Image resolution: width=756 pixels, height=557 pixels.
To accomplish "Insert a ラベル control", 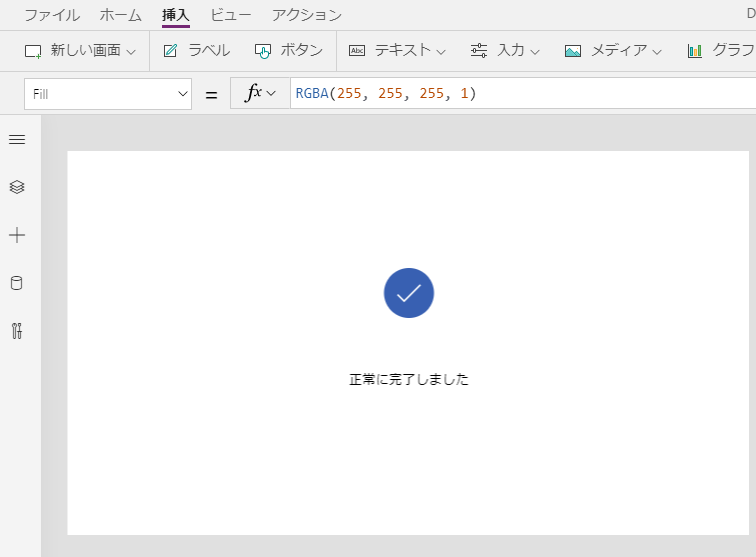I will point(197,51).
